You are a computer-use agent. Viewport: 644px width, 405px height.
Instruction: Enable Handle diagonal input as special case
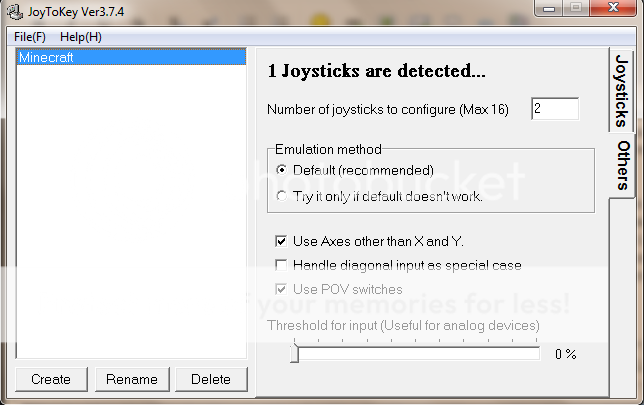(282, 265)
